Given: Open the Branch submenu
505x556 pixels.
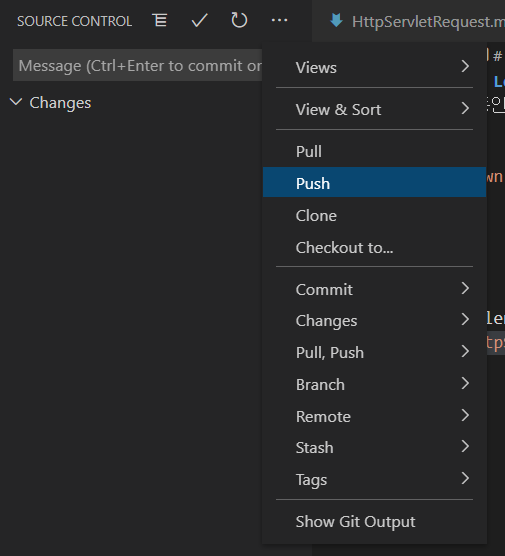Looking at the screenshot, I should [x=374, y=384].
